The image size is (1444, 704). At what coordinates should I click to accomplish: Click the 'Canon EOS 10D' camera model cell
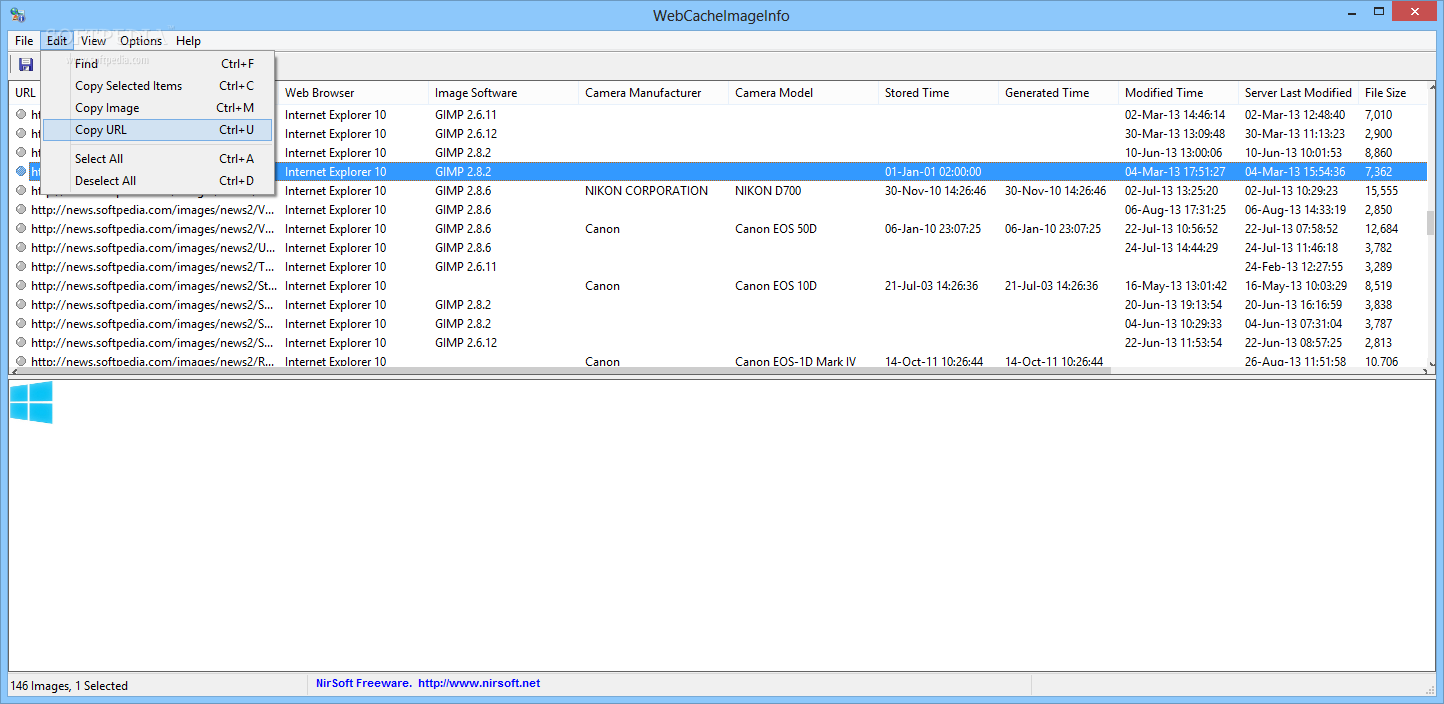[776, 286]
